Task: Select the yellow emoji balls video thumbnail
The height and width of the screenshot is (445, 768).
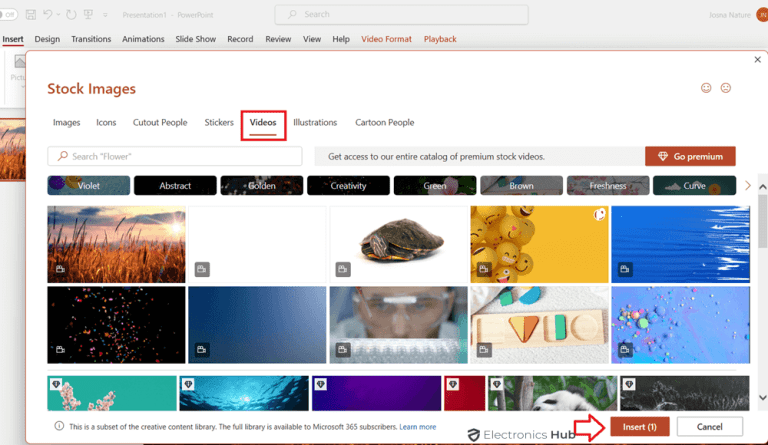Action: pyautogui.click(x=539, y=244)
